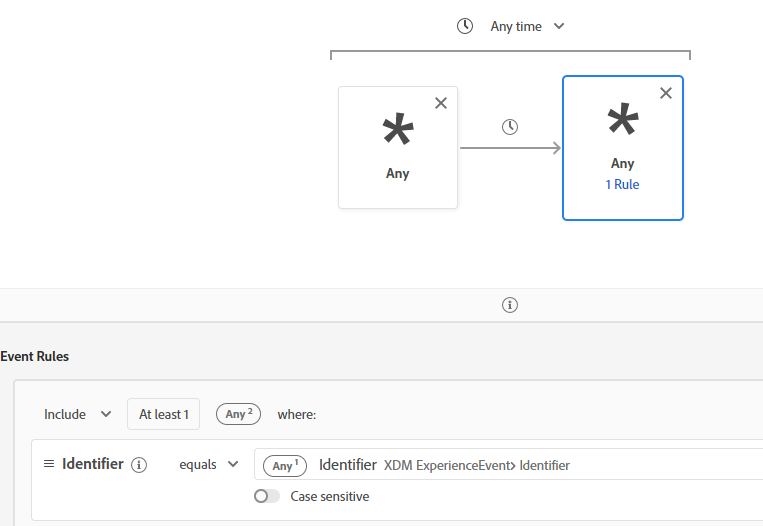Show info for the Identifier attribute
The image size is (763, 526).
[x=140, y=465]
